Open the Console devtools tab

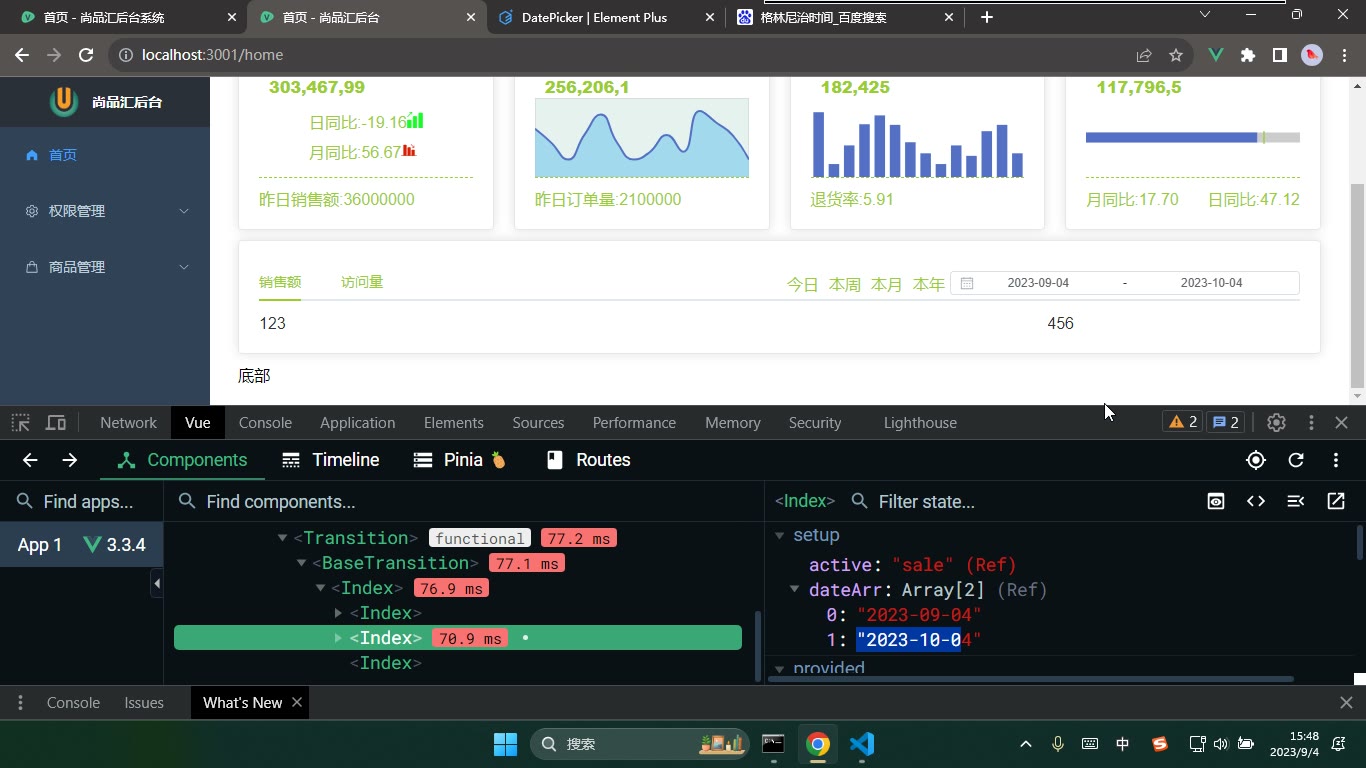tap(265, 423)
